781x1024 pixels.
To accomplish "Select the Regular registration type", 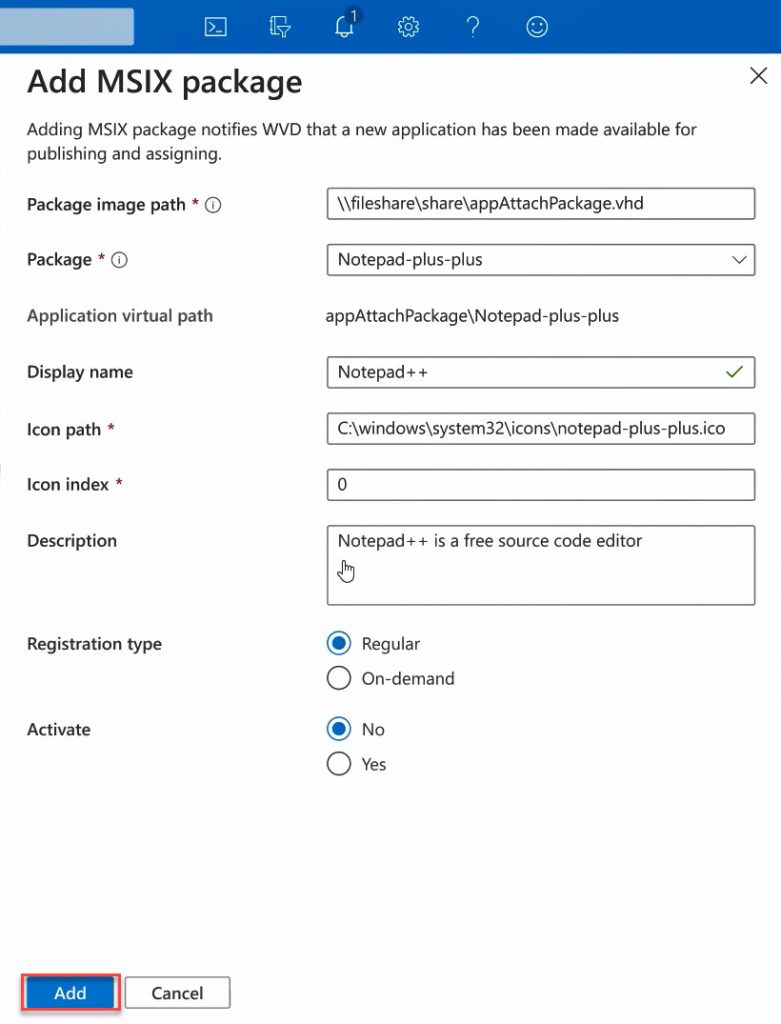I will (339, 643).
